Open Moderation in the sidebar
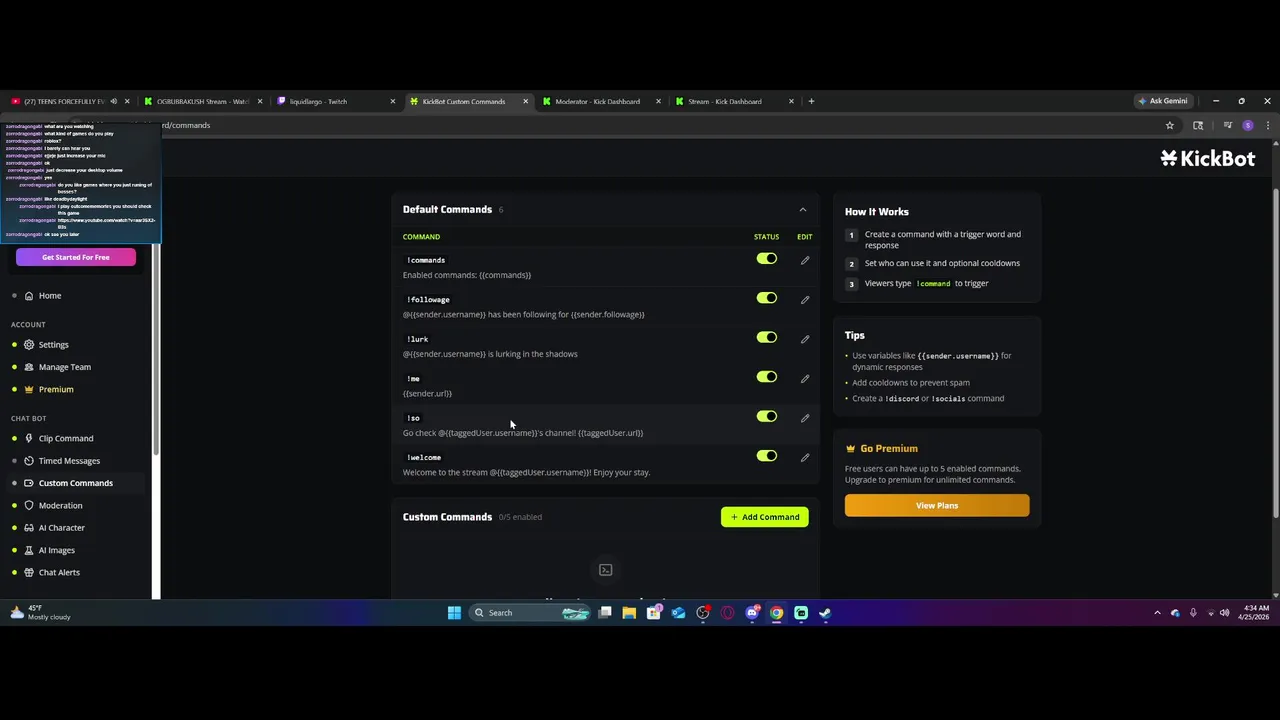This screenshot has height=720, width=1280. click(x=77, y=506)
